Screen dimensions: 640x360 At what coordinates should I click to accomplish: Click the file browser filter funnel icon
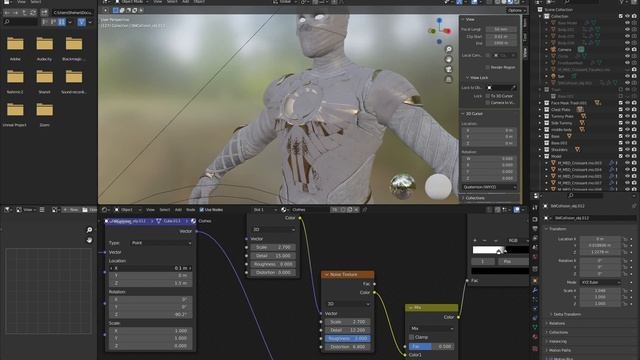coord(81,22)
